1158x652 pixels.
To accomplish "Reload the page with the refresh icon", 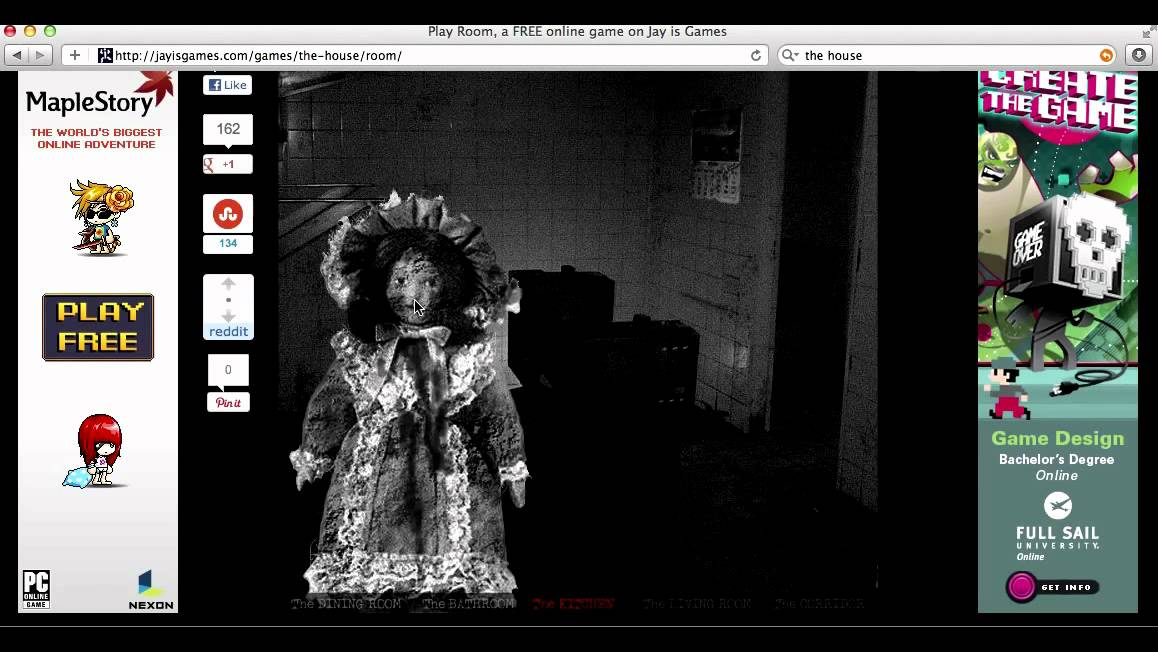I will point(756,55).
